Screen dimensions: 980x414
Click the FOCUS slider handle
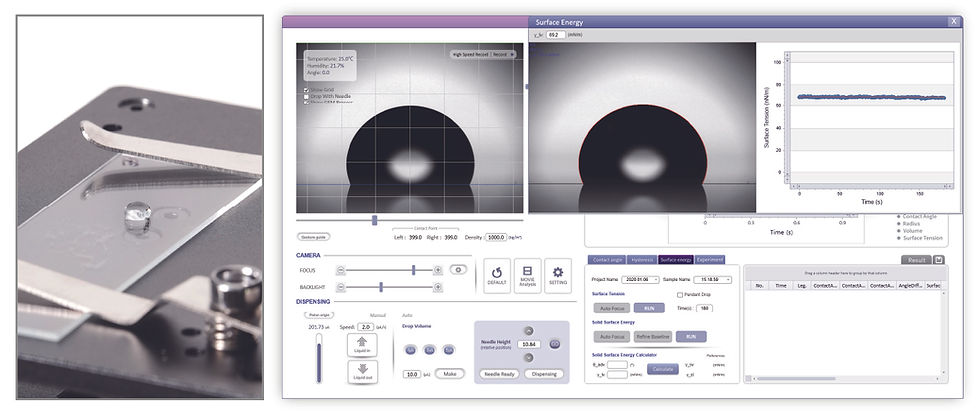click(x=413, y=270)
